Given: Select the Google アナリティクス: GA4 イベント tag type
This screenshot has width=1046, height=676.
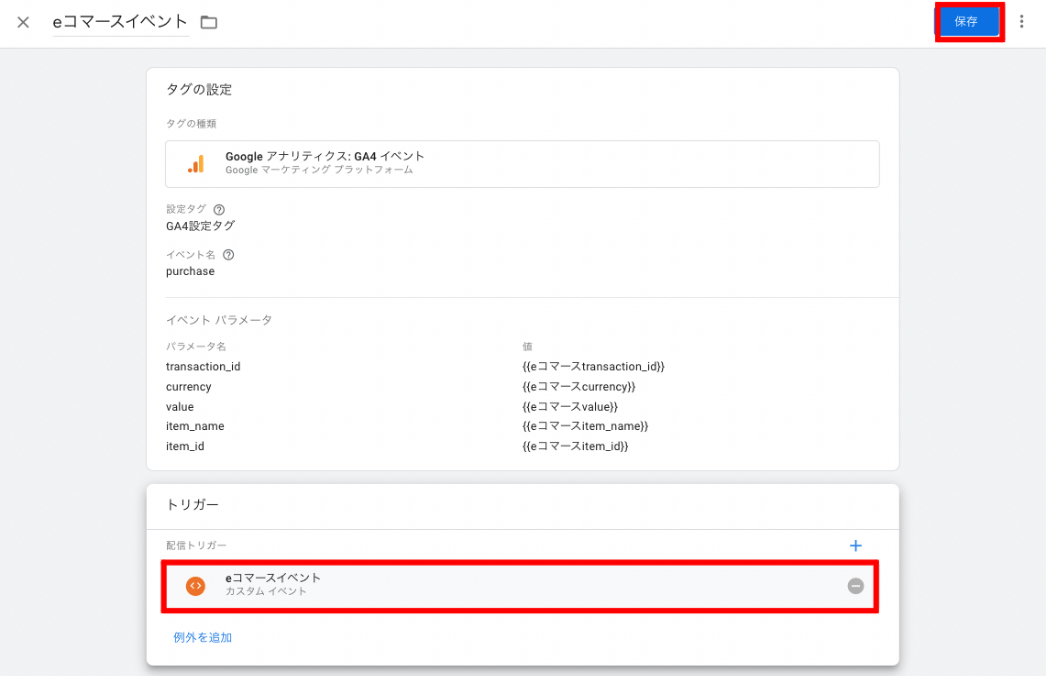Looking at the screenshot, I should point(522,163).
